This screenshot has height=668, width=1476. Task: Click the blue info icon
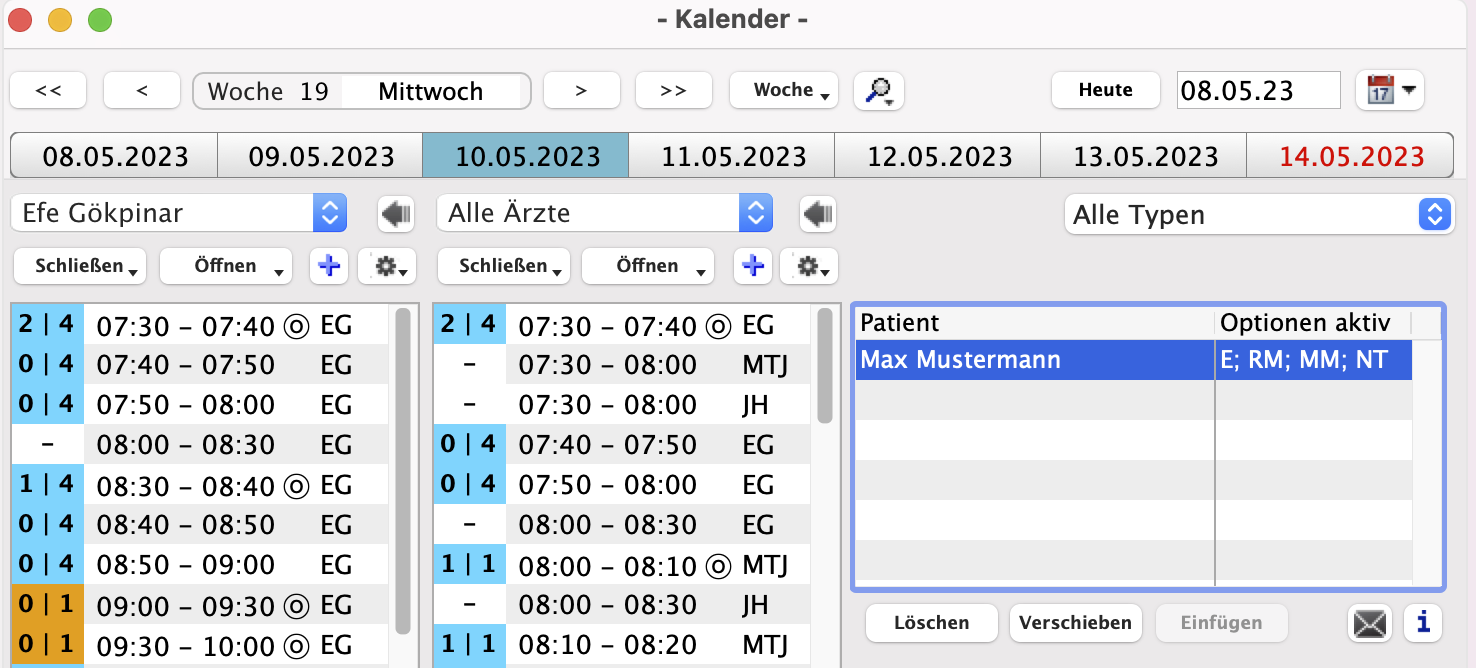[1422, 623]
